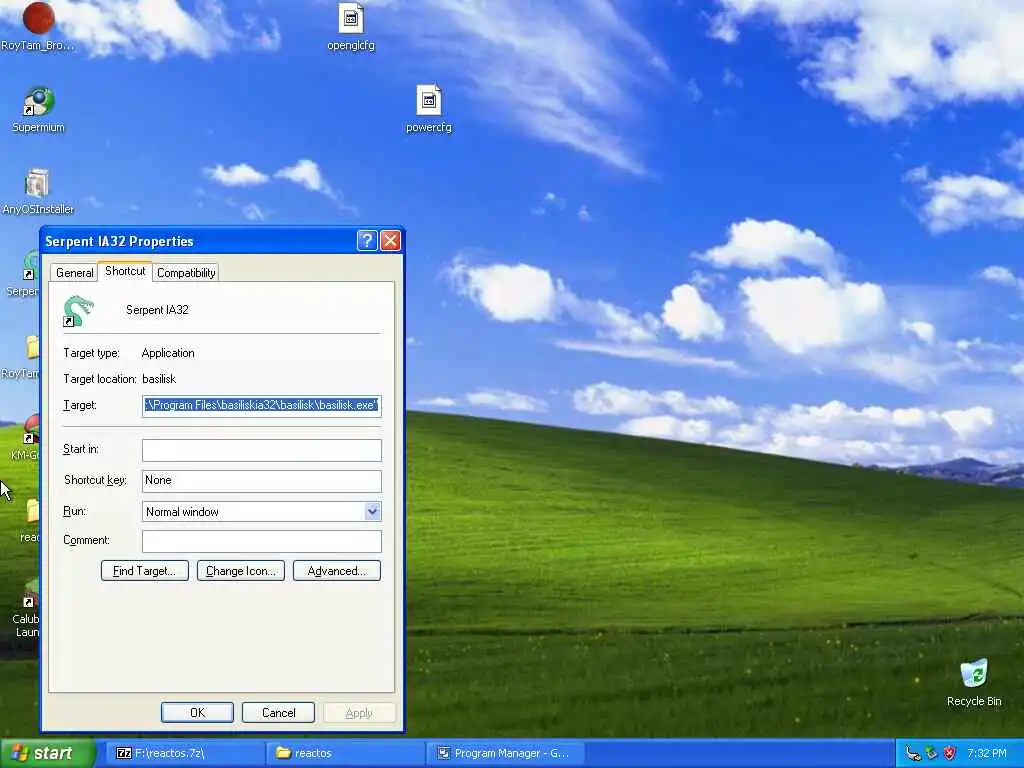Switch to reactos folder taskbar button
This screenshot has height=768, width=1024.
pos(345,753)
